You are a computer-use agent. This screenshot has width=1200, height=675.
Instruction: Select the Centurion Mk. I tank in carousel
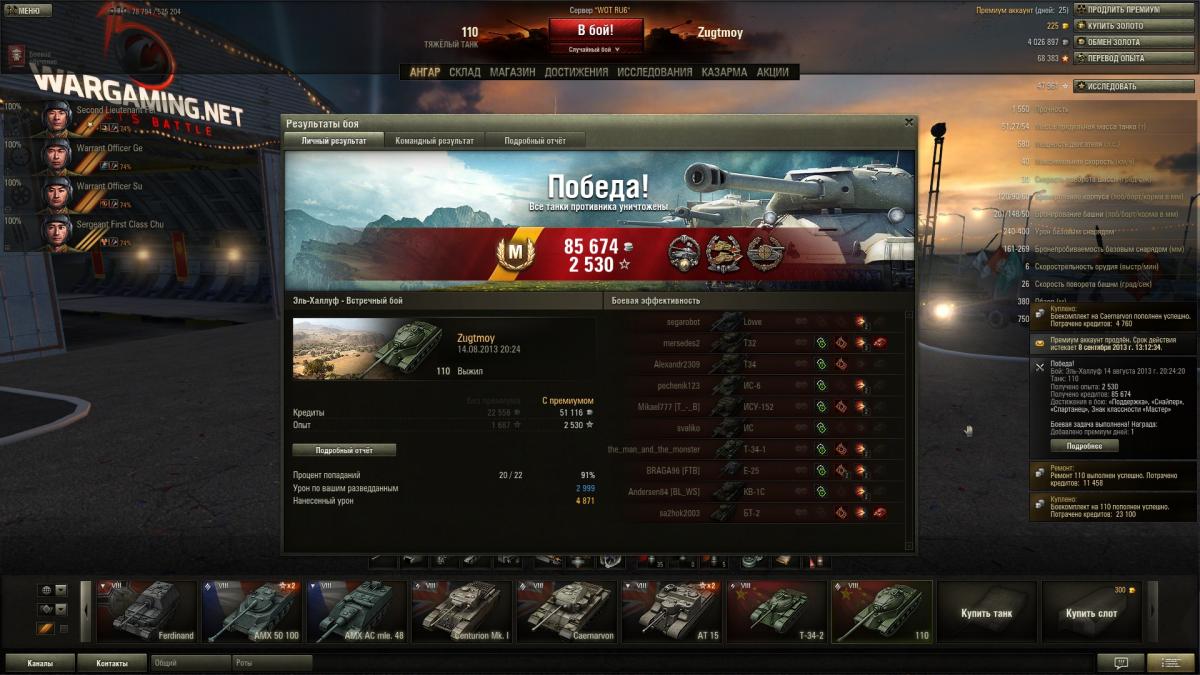click(x=462, y=612)
